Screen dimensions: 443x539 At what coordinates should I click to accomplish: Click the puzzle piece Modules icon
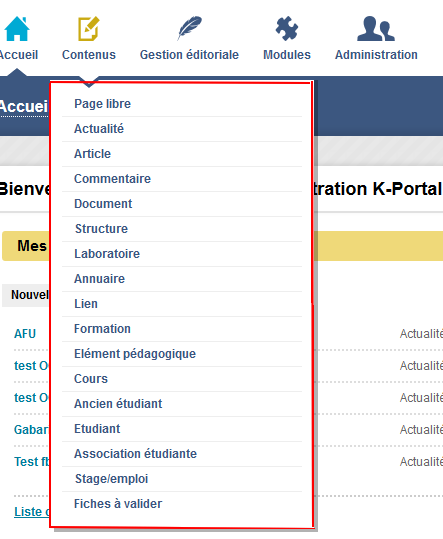pos(287,28)
